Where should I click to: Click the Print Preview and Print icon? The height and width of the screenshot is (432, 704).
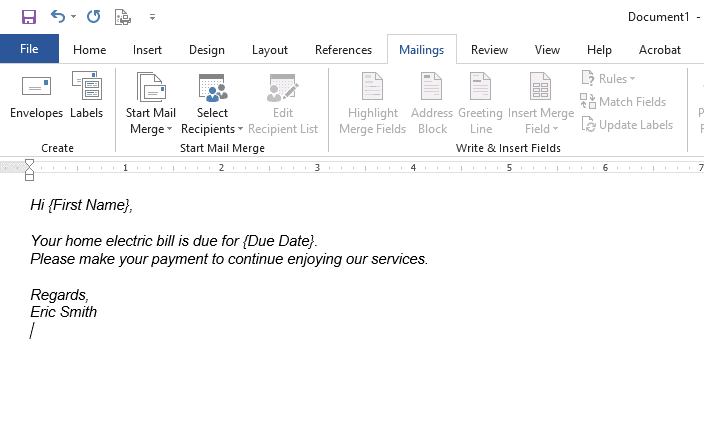[x=123, y=17]
